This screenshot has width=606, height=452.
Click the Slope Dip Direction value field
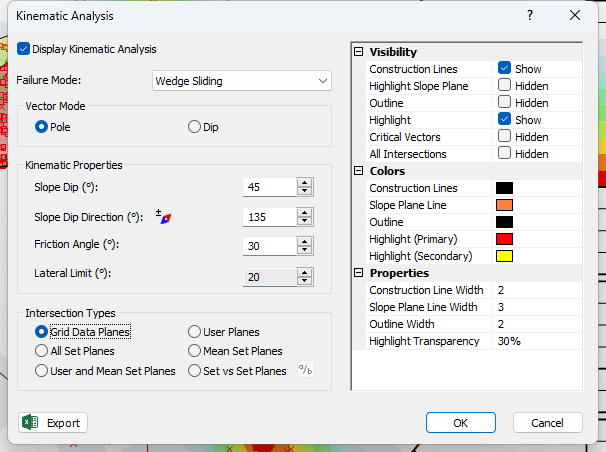(x=269, y=217)
